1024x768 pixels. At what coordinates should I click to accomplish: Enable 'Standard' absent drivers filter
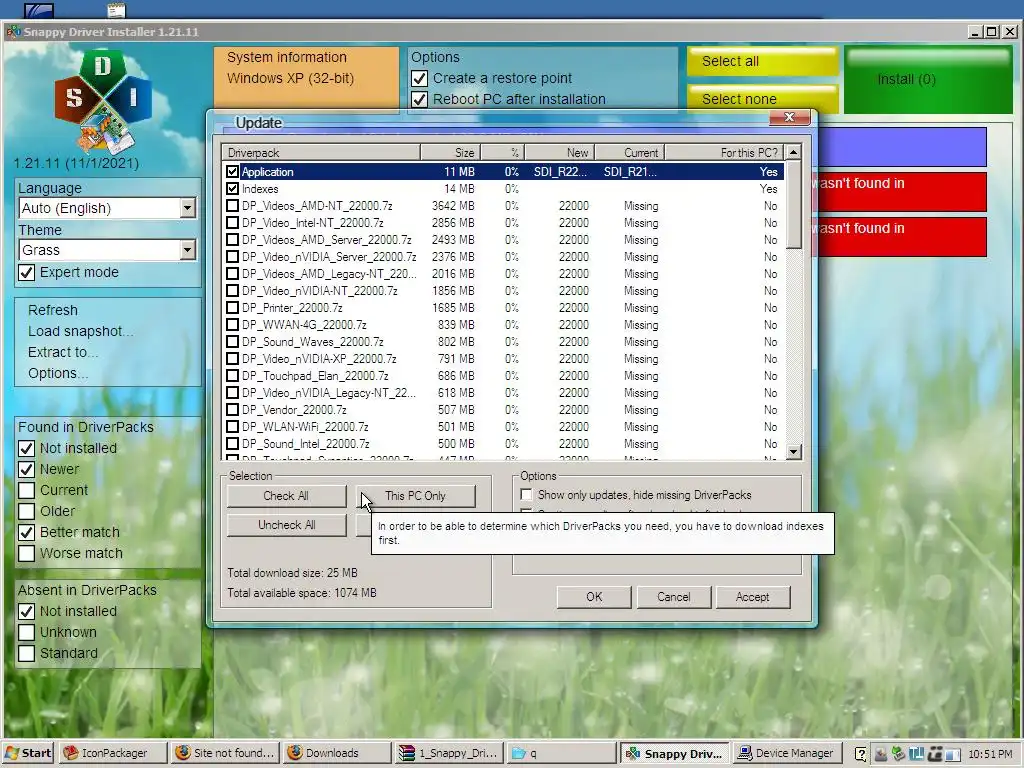pos(26,654)
